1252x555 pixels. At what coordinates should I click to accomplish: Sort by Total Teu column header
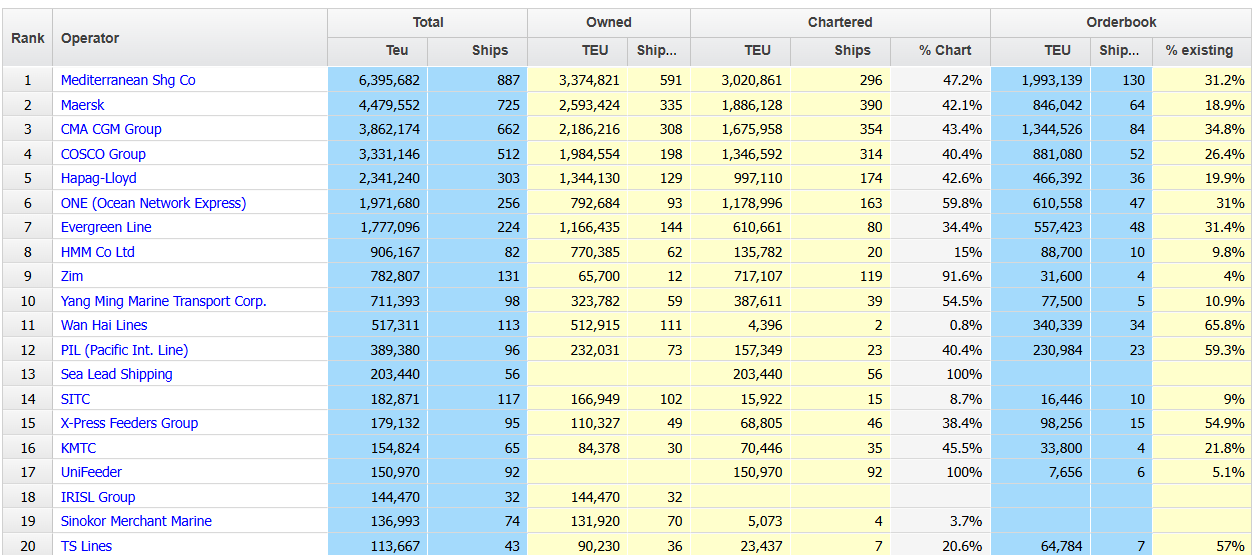[378, 51]
